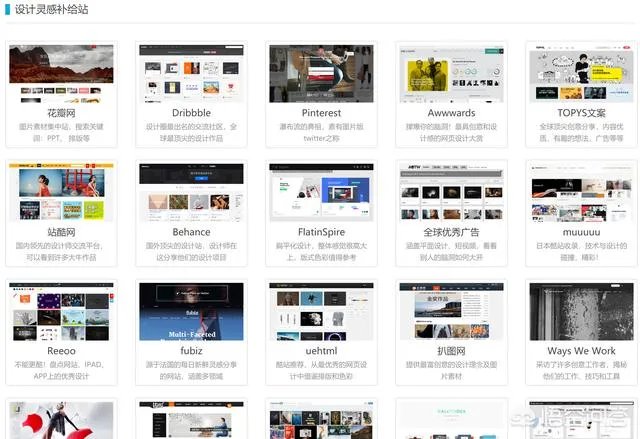Open the Pinterest preview image
Viewport: 640px width, 439px height.
320,73
